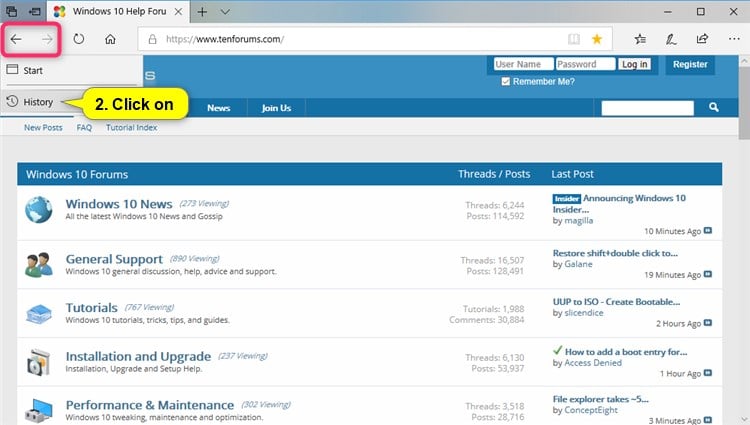
Task: Click the User Name field
Action: (523, 64)
